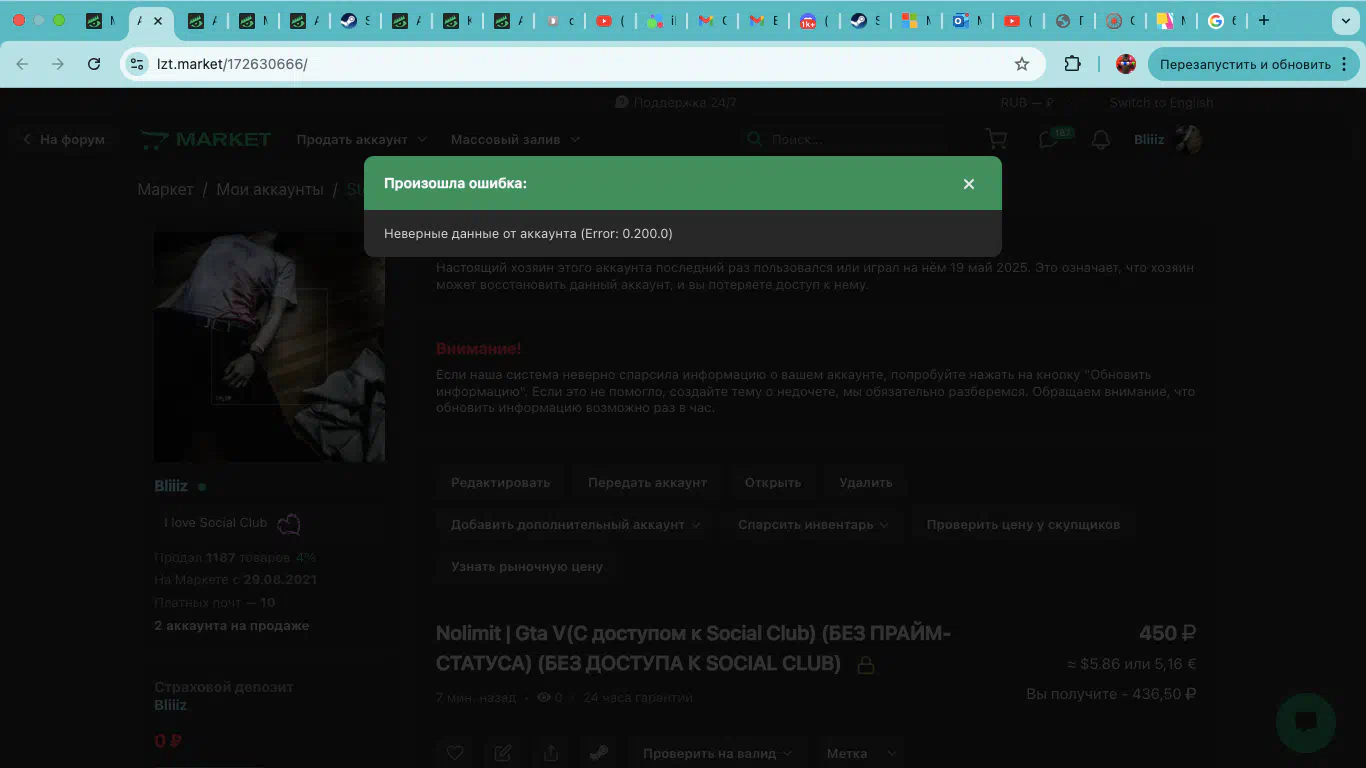The width and height of the screenshot is (1366, 768).
Task: Open the 2 аккаунта на продаже link
Action: click(232, 625)
